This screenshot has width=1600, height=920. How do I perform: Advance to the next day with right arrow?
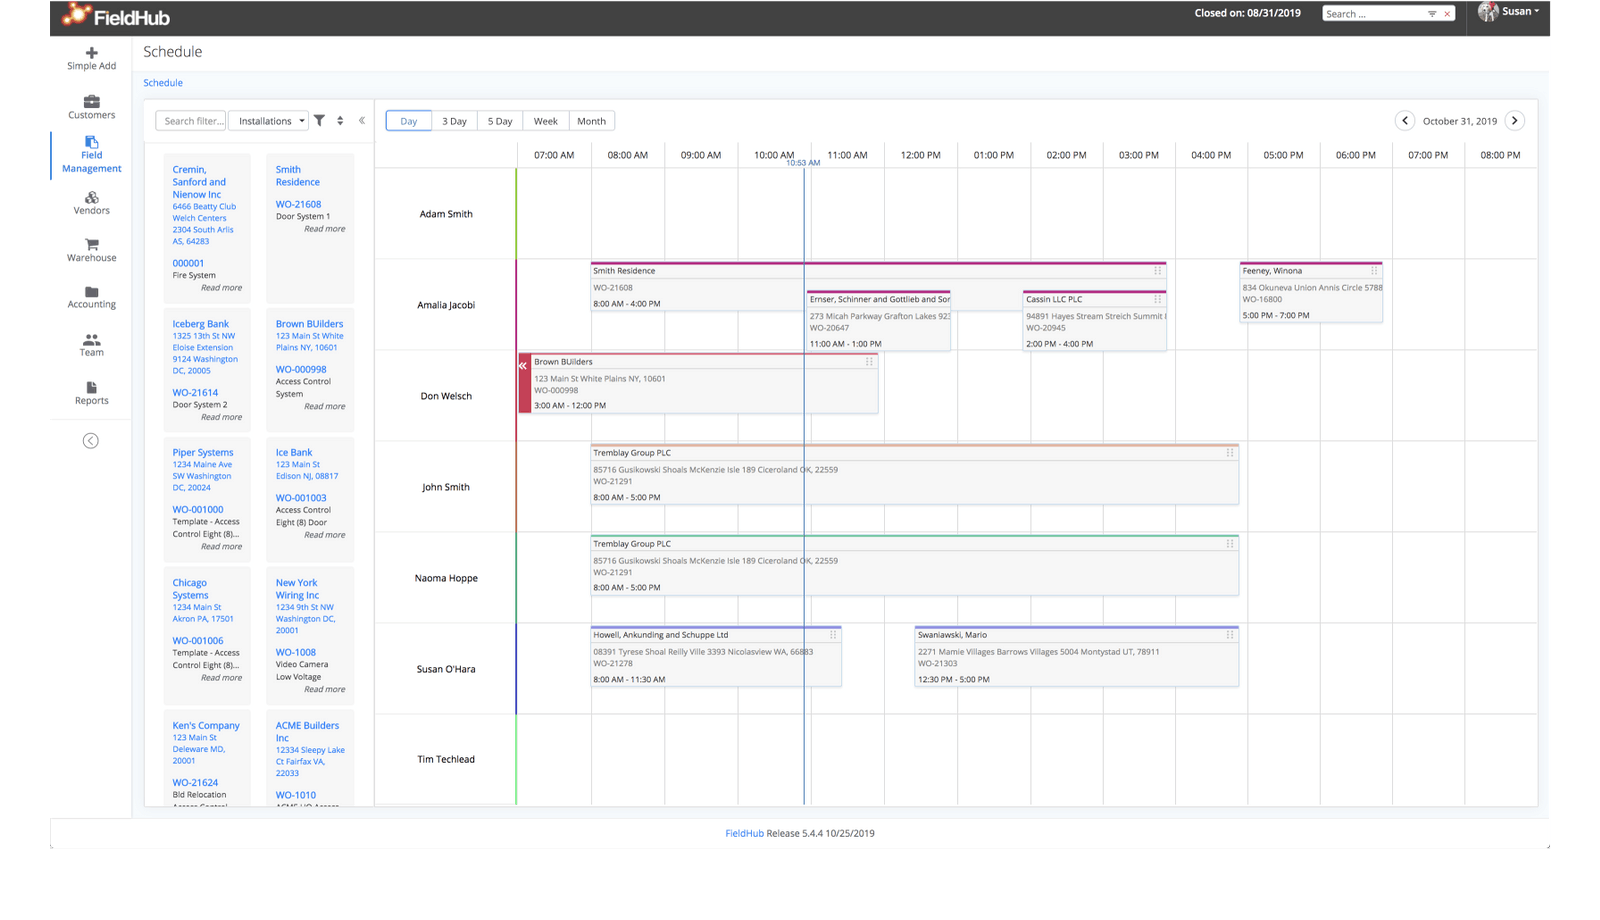(1515, 120)
